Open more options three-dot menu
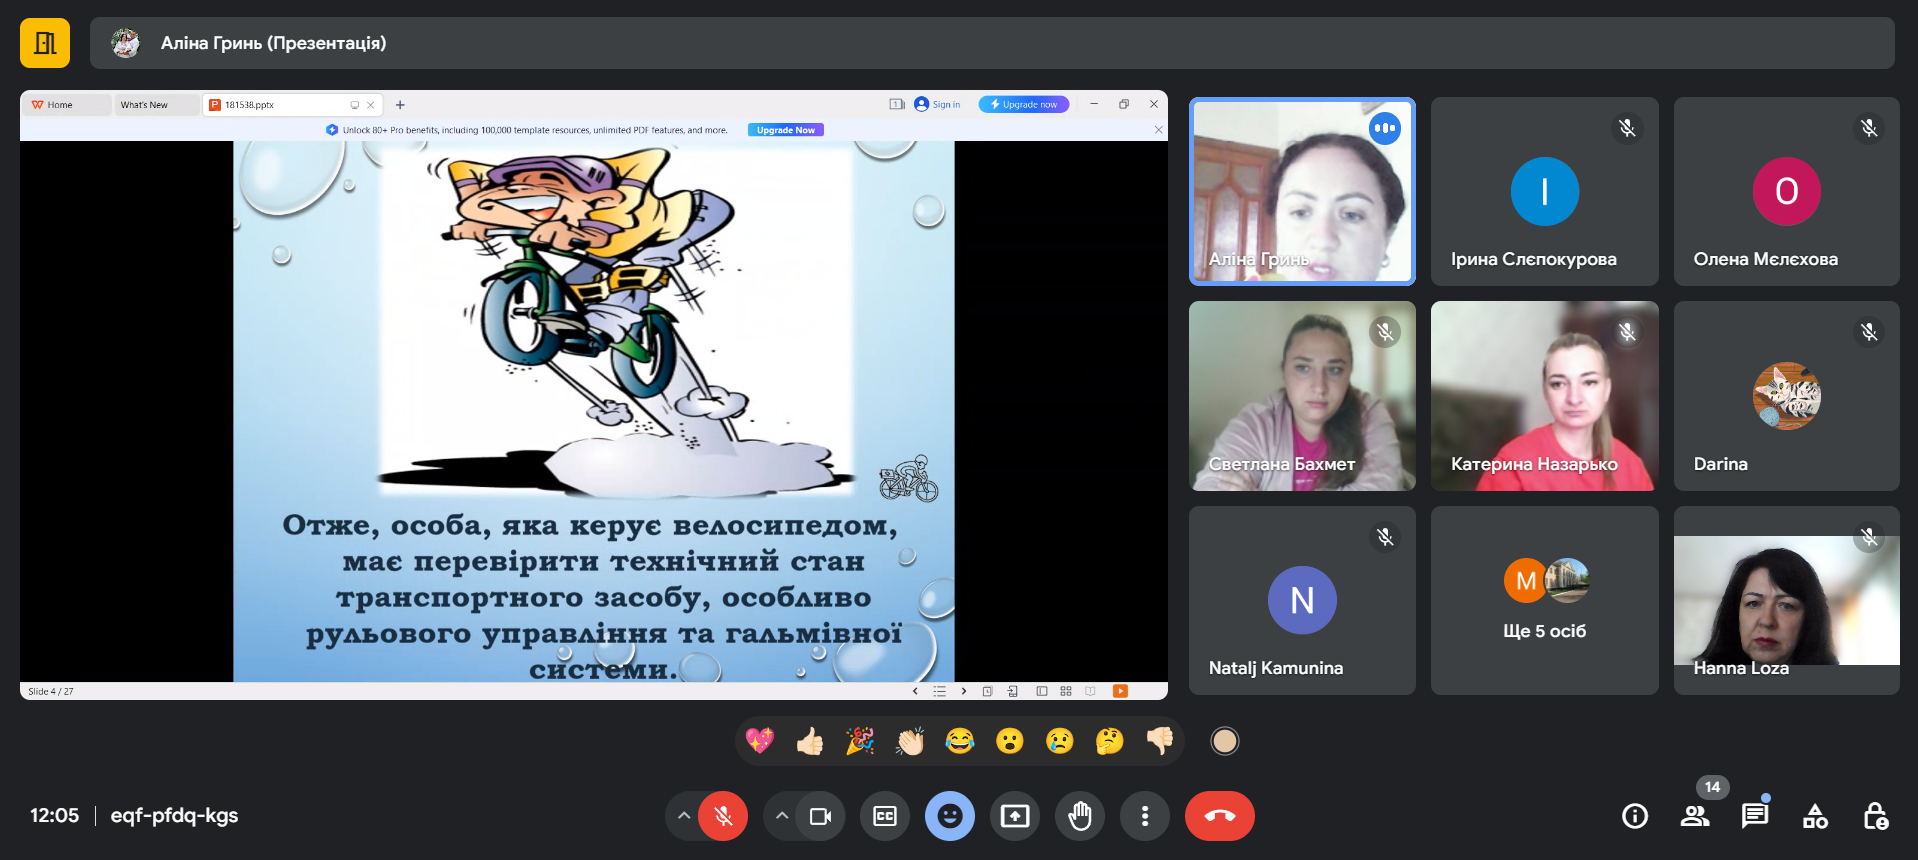Screen dimensions: 1918x860 [1145, 816]
